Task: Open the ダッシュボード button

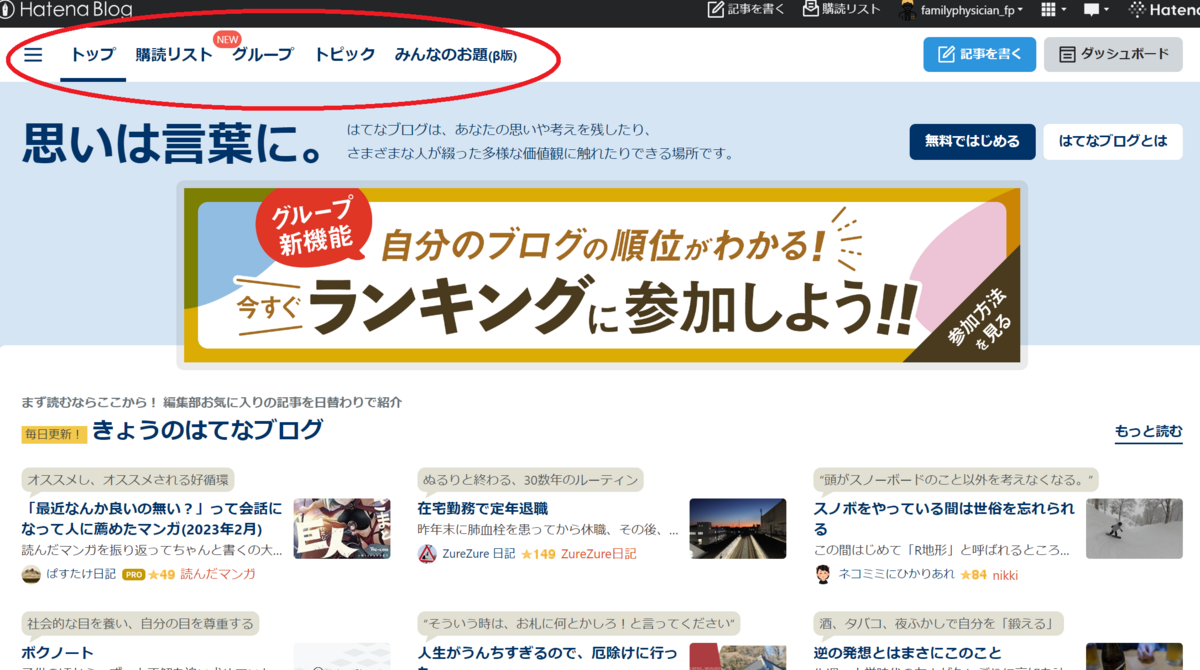Action: (1112, 54)
